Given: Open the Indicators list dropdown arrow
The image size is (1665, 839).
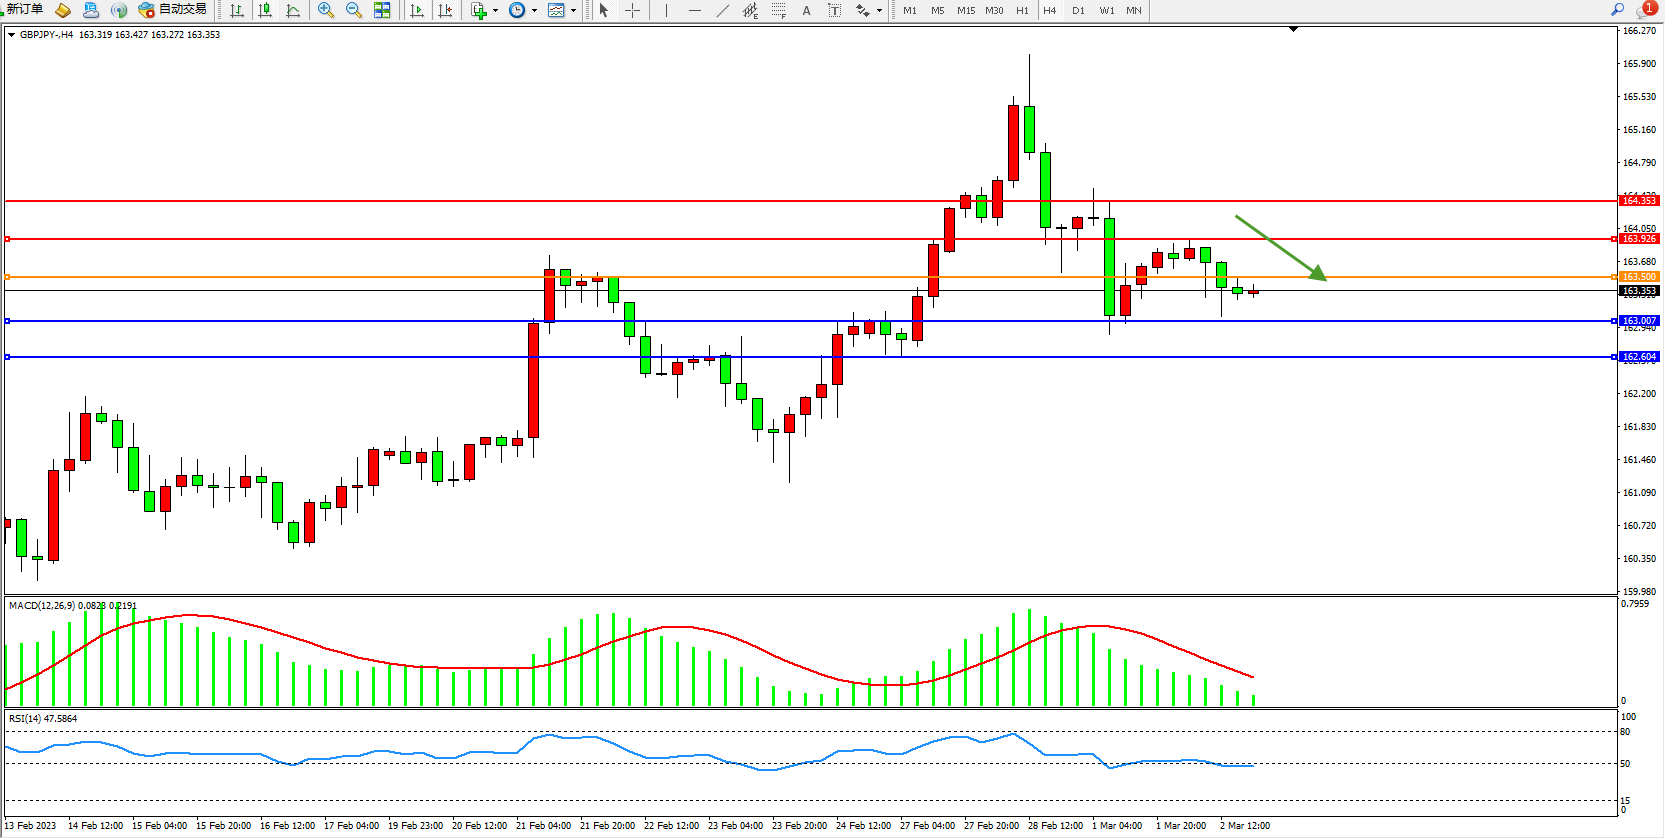Looking at the screenshot, I should click(495, 11).
